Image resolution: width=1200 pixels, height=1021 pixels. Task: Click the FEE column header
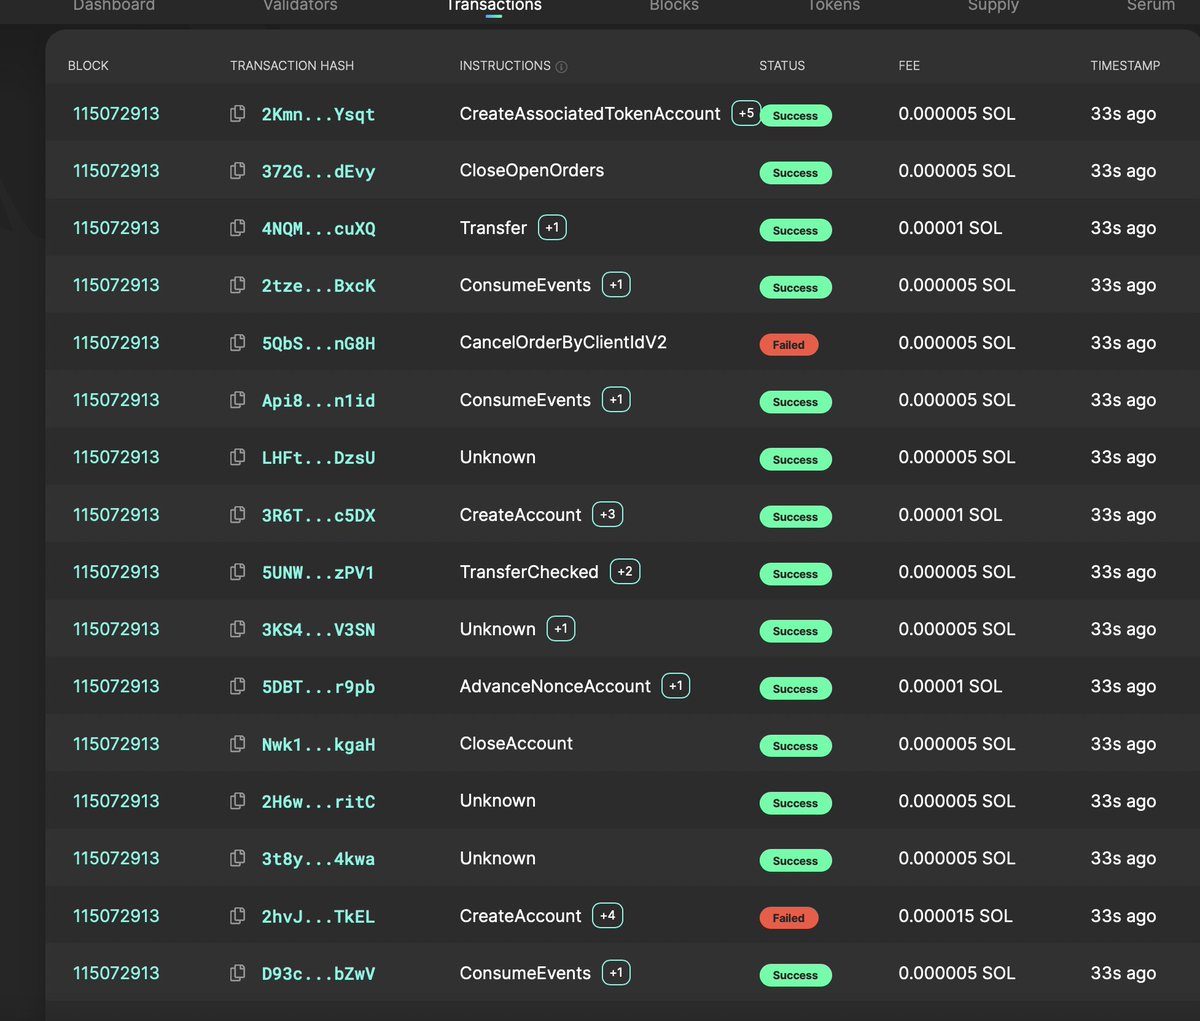click(909, 66)
